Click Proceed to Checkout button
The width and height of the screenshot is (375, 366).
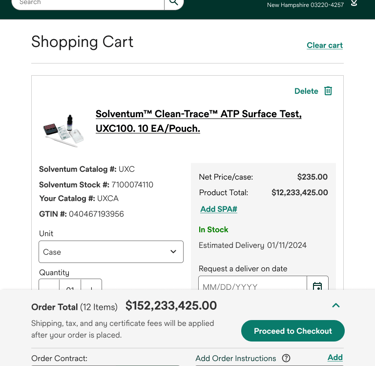click(x=293, y=331)
